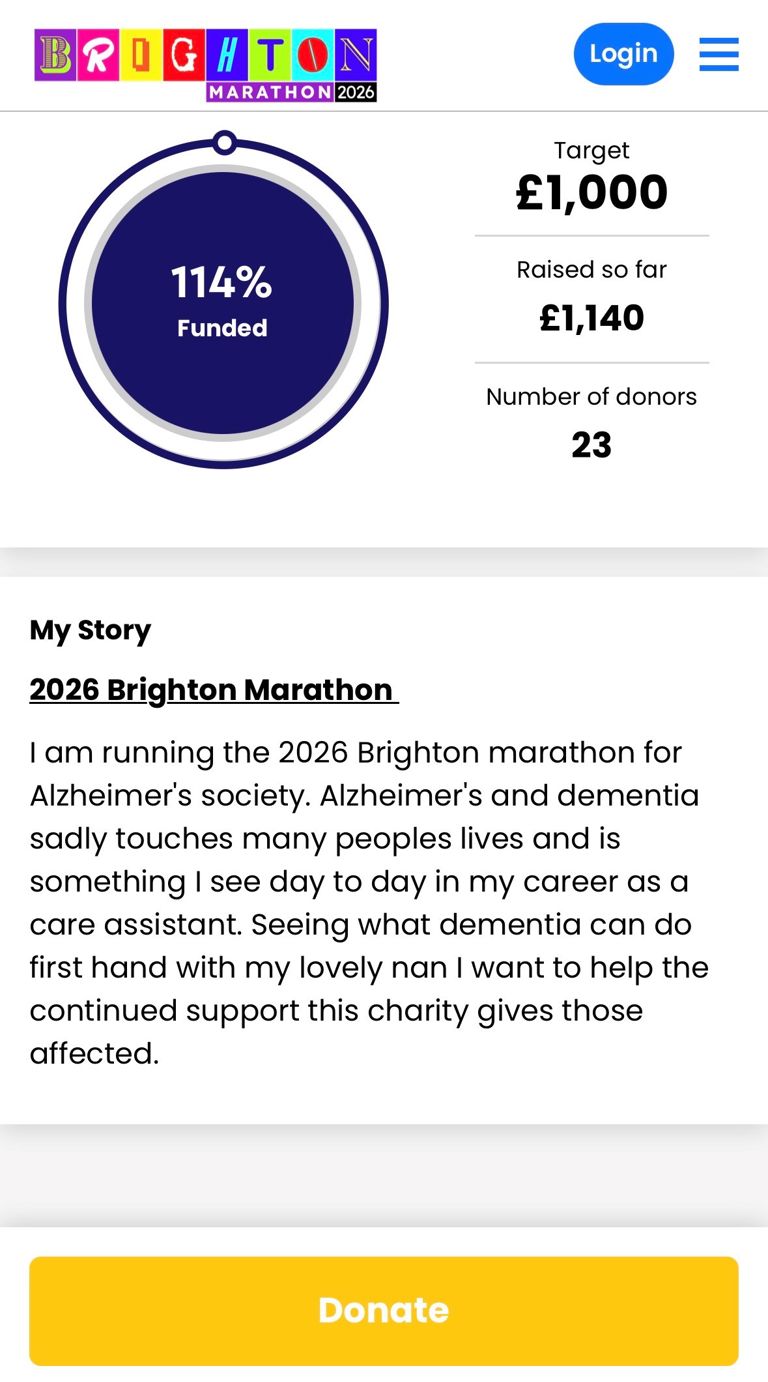Select the £1,140 raised amount
768x1382 pixels.
(591, 318)
